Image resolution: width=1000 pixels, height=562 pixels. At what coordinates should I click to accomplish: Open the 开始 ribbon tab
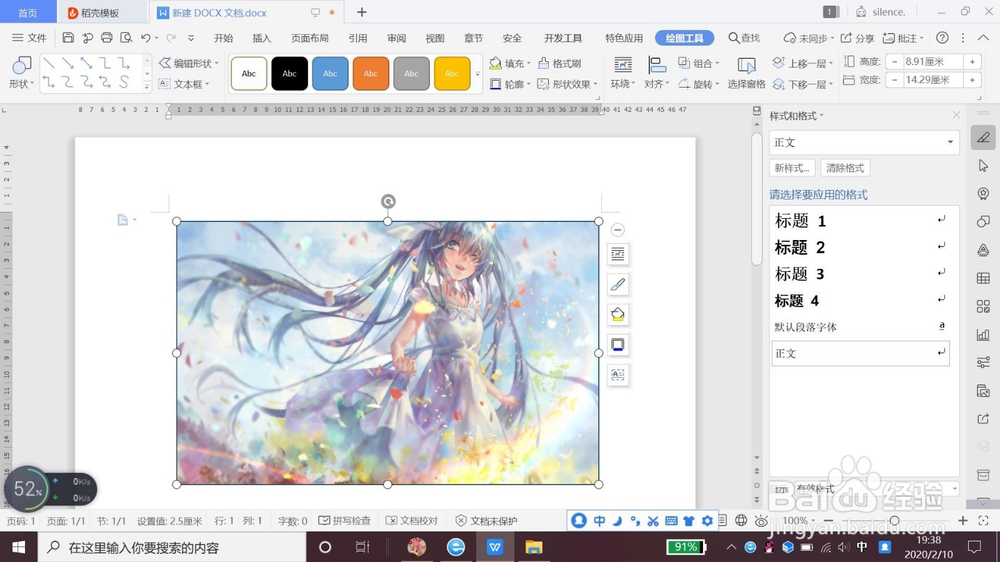tap(223, 38)
